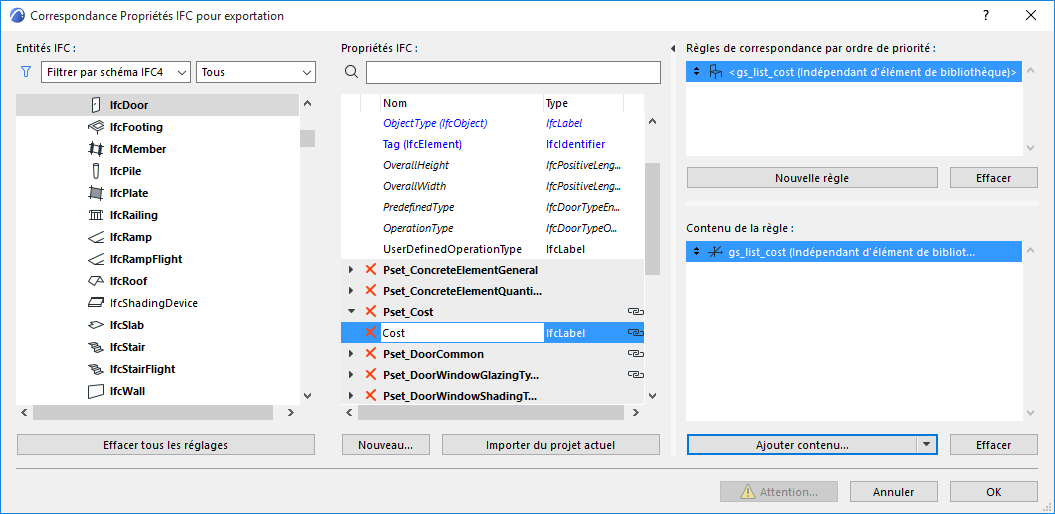This screenshot has height=514, width=1055.
Task: Select the IfcStair entity icon
Action: pos(96,347)
